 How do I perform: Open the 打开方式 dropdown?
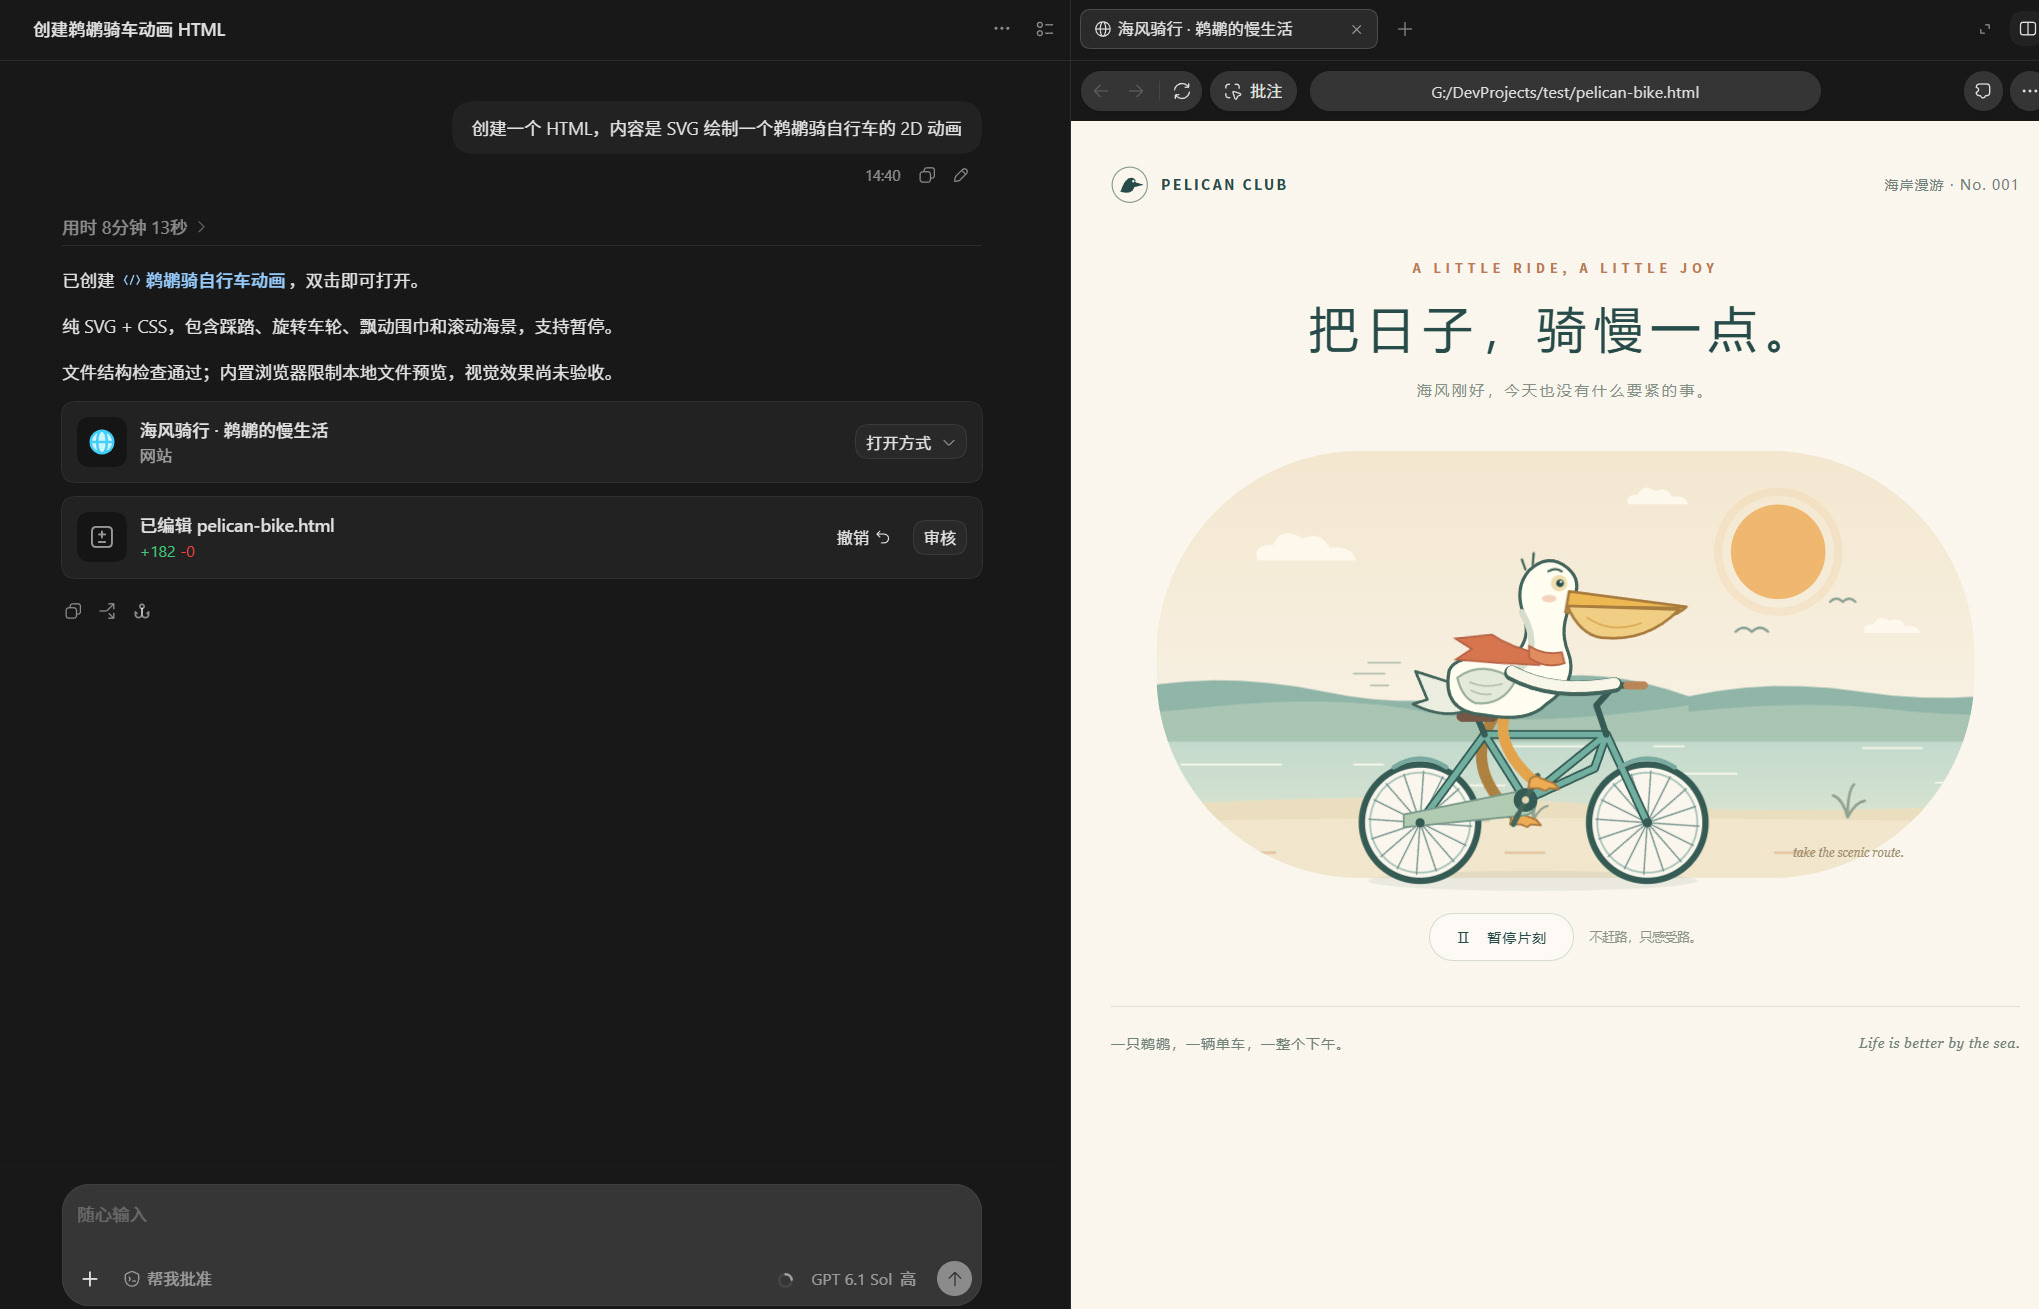click(910, 442)
